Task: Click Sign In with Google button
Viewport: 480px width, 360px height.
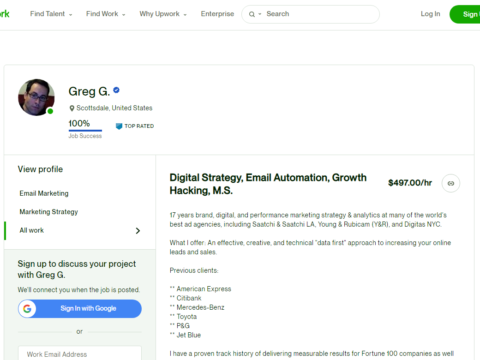Action: tap(80, 309)
